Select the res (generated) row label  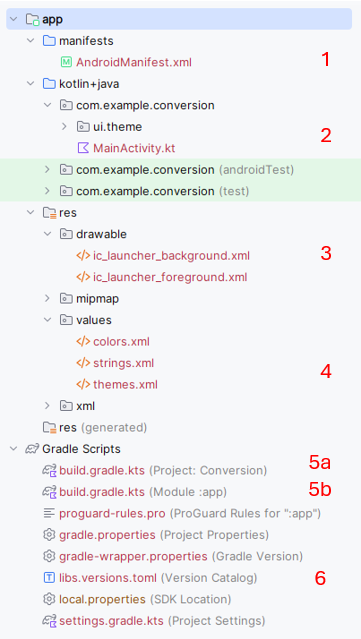point(103,427)
